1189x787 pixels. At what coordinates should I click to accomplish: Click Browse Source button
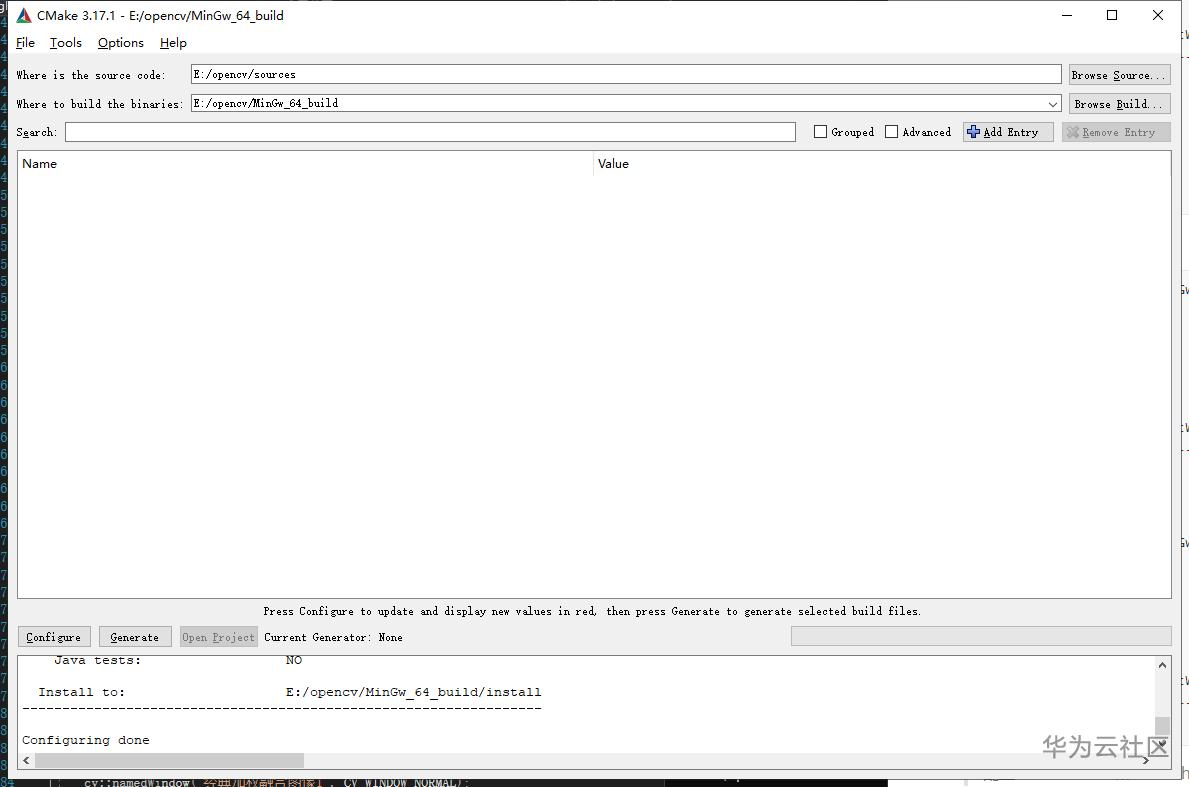(x=1119, y=74)
